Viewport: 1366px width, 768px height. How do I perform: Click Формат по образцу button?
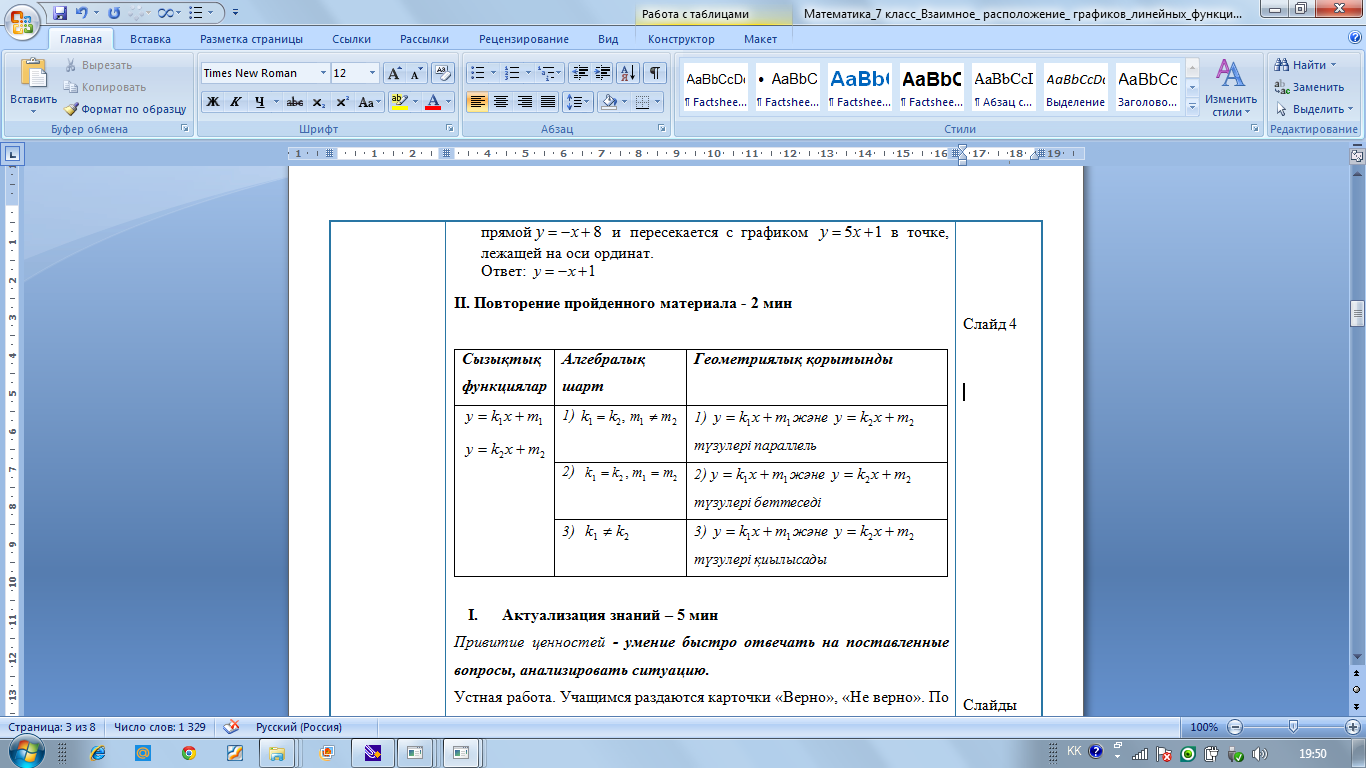pos(125,109)
